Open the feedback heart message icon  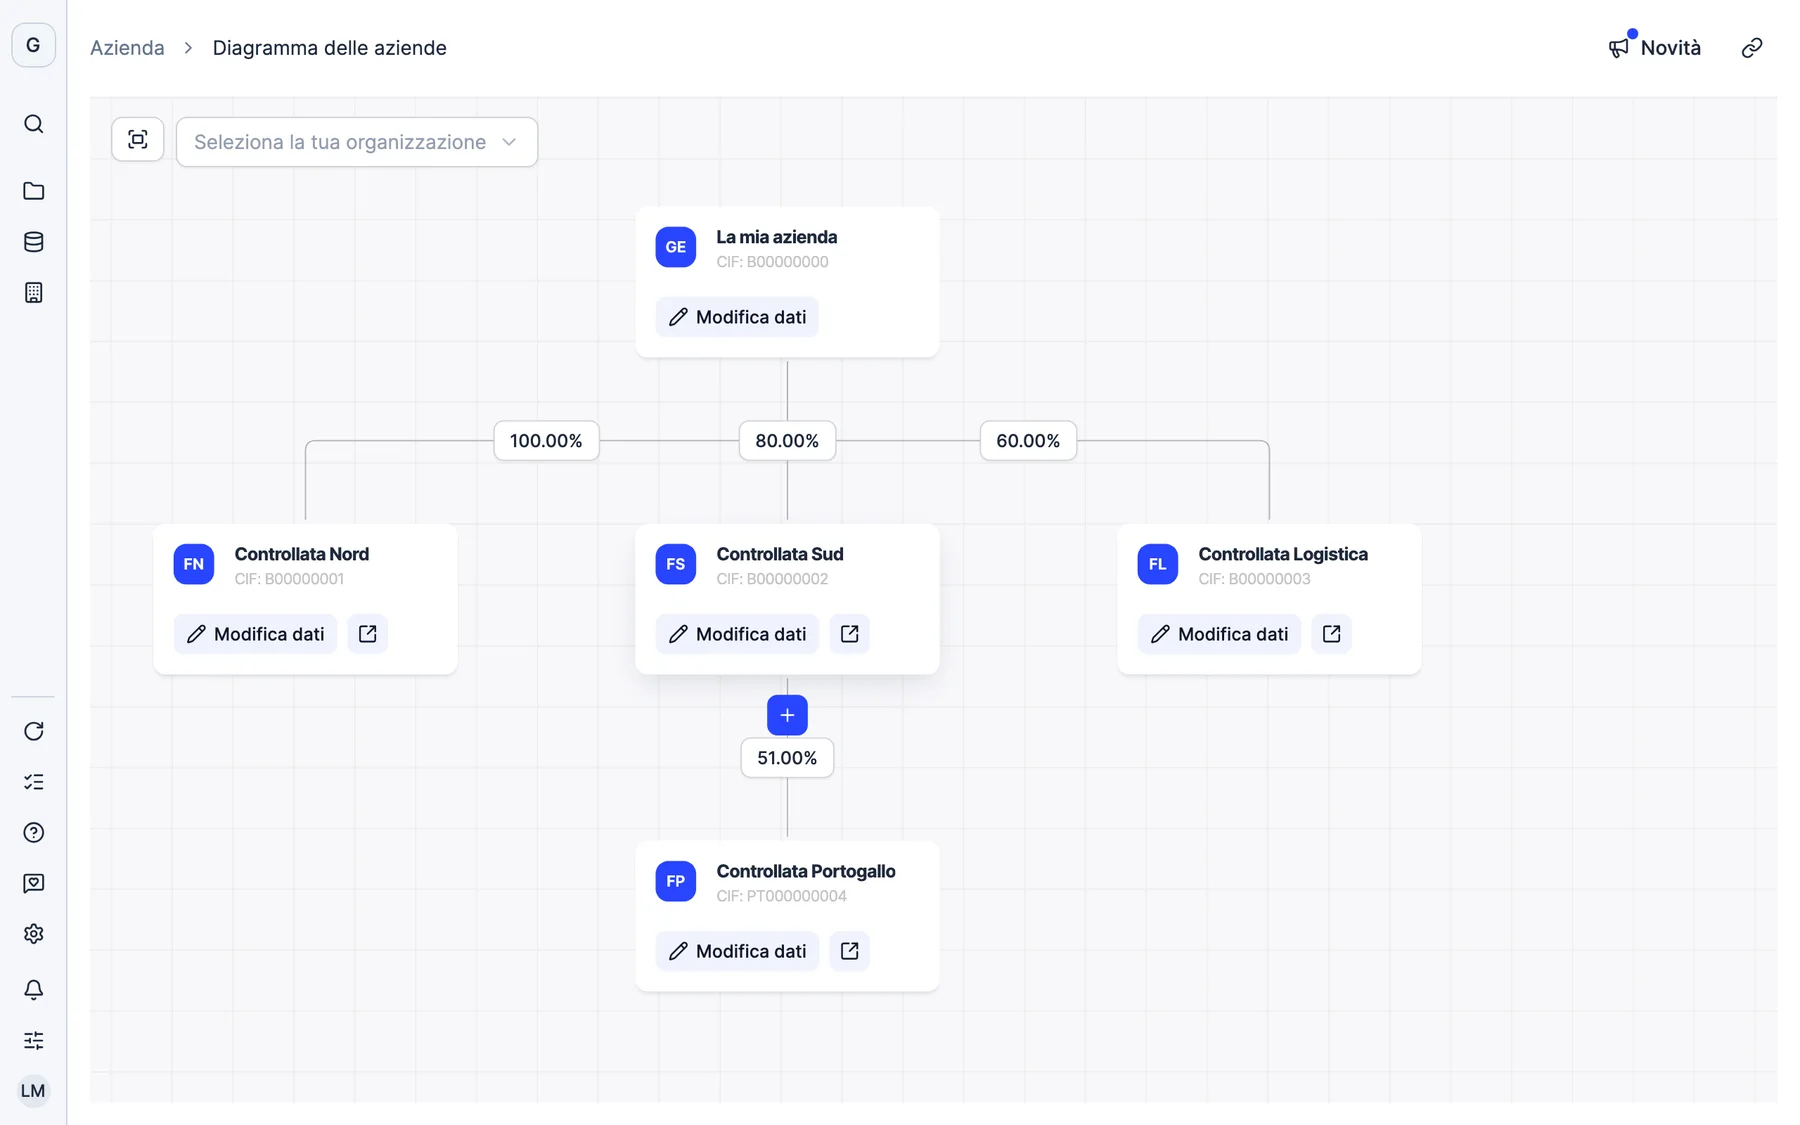point(33,883)
